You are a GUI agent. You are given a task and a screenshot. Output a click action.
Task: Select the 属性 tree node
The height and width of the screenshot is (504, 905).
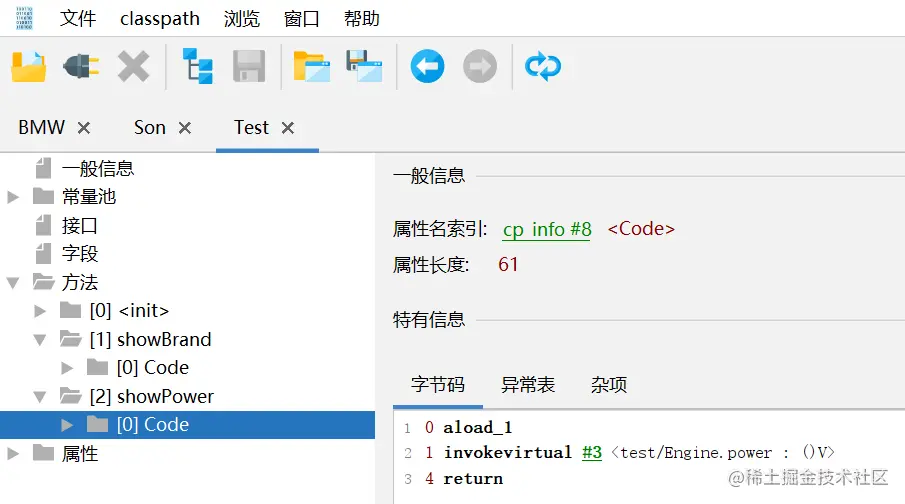80,454
